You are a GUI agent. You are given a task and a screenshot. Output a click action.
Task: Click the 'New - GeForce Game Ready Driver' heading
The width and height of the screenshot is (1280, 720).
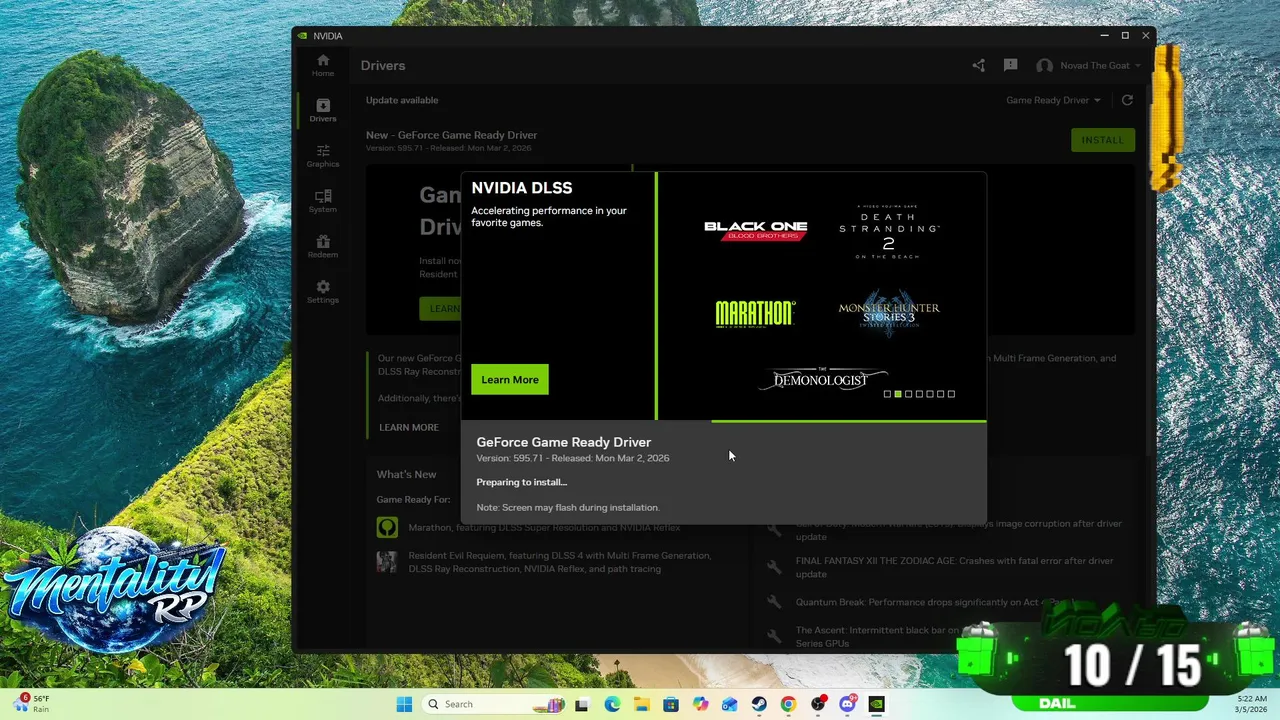[x=451, y=135]
